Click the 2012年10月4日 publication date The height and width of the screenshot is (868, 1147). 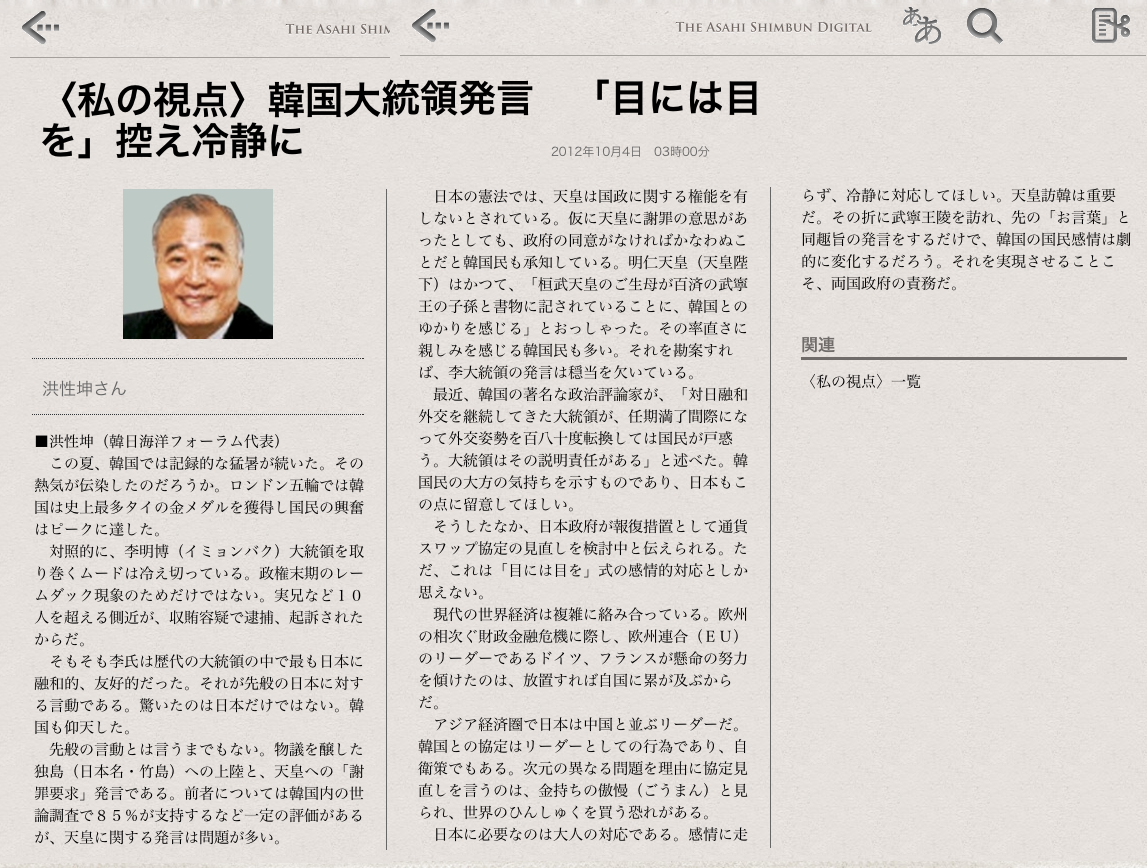(x=630, y=152)
